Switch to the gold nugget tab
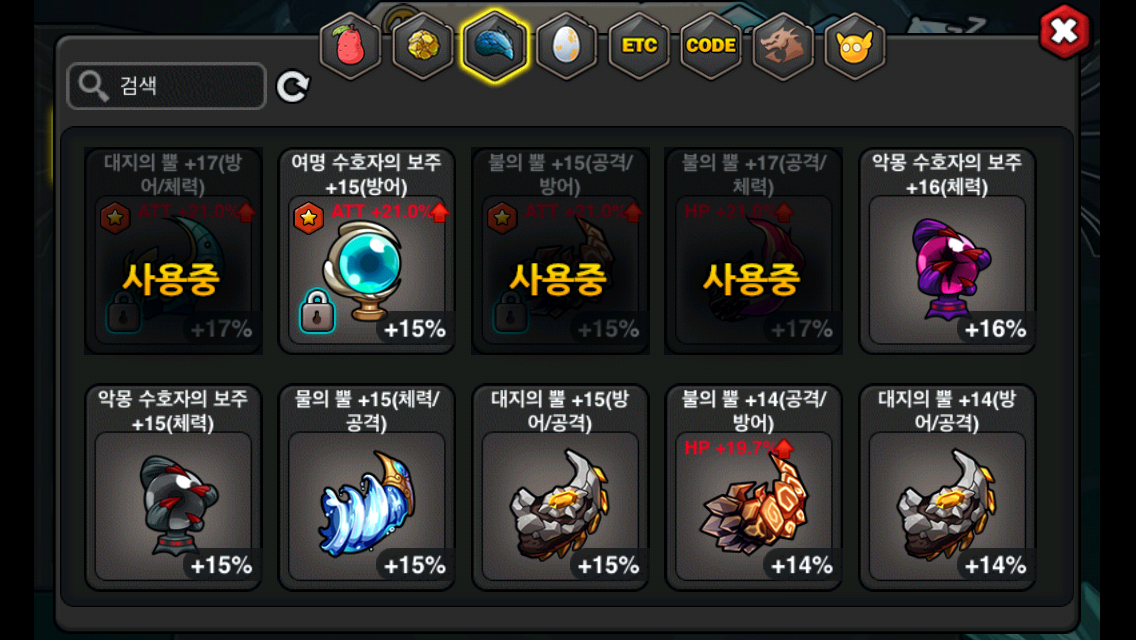The height and width of the screenshot is (640, 1136). click(x=422, y=46)
